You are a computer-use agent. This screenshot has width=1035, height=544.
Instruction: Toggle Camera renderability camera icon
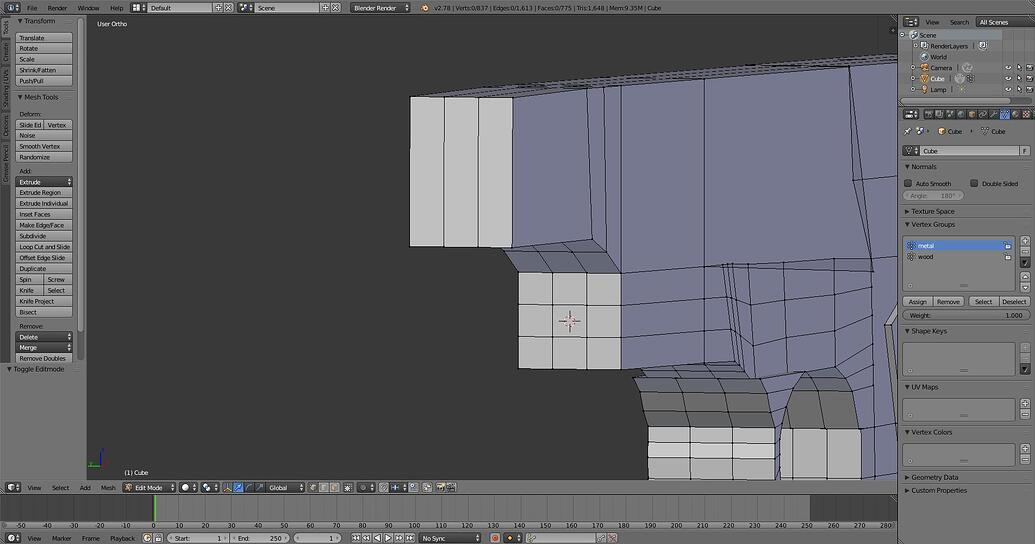click(1029, 68)
